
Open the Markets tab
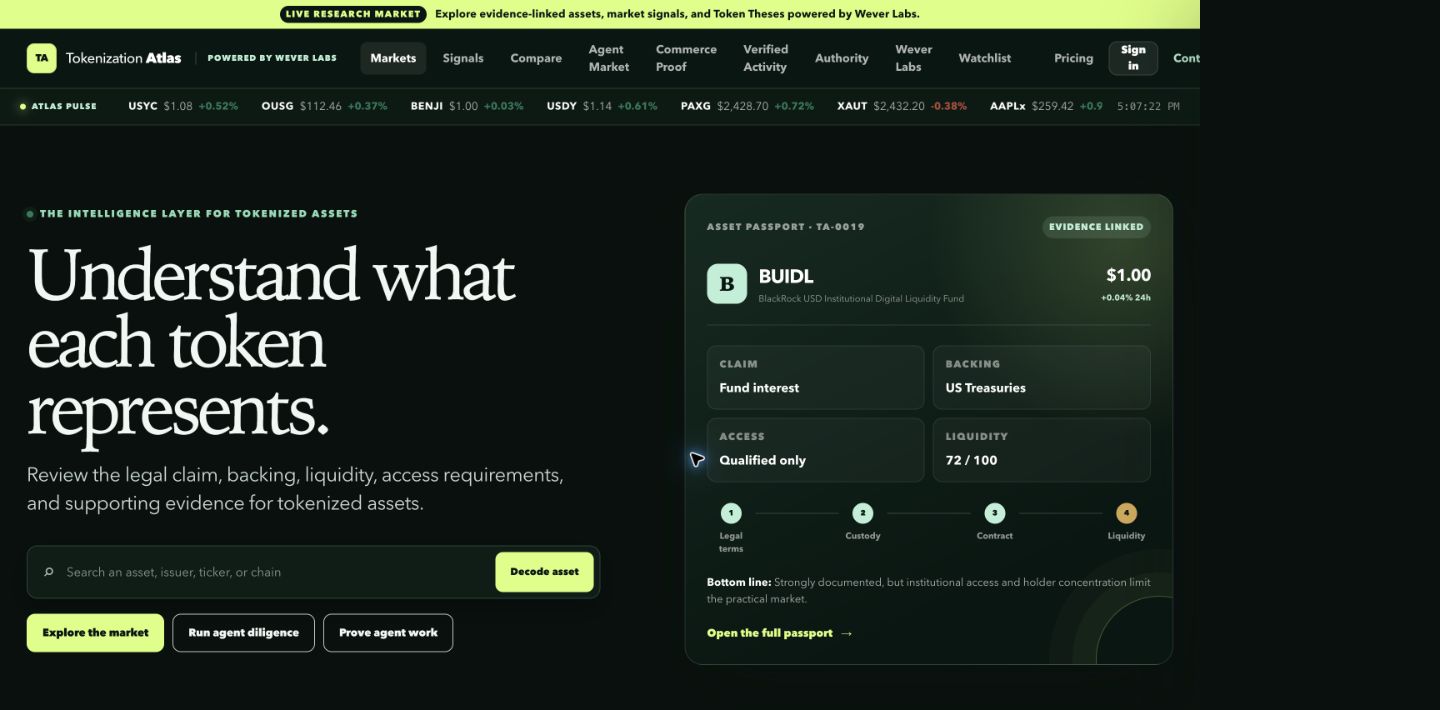(393, 58)
